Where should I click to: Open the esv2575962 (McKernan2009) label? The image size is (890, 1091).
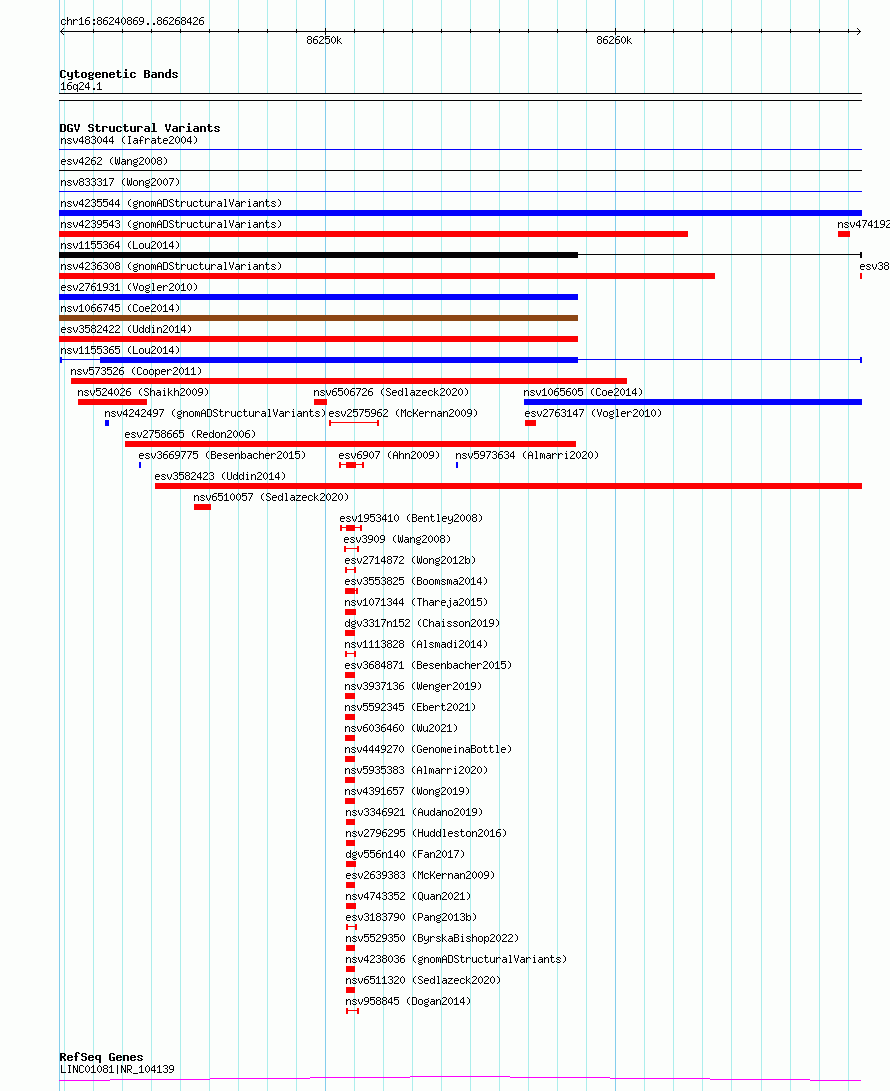coord(404,413)
